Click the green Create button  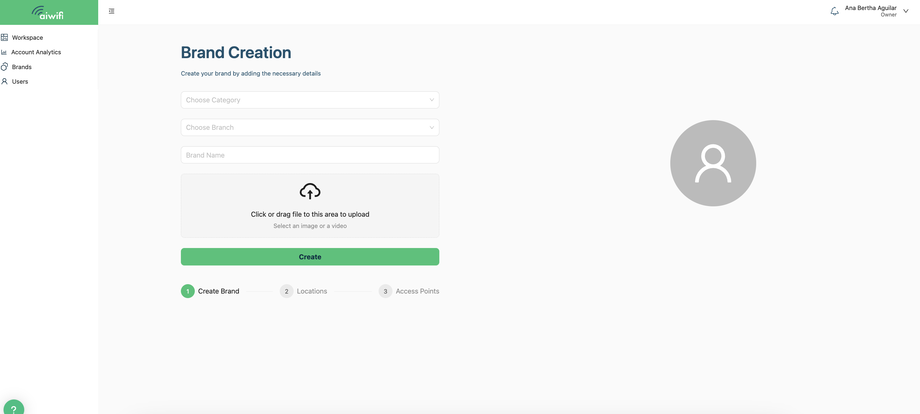click(310, 257)
